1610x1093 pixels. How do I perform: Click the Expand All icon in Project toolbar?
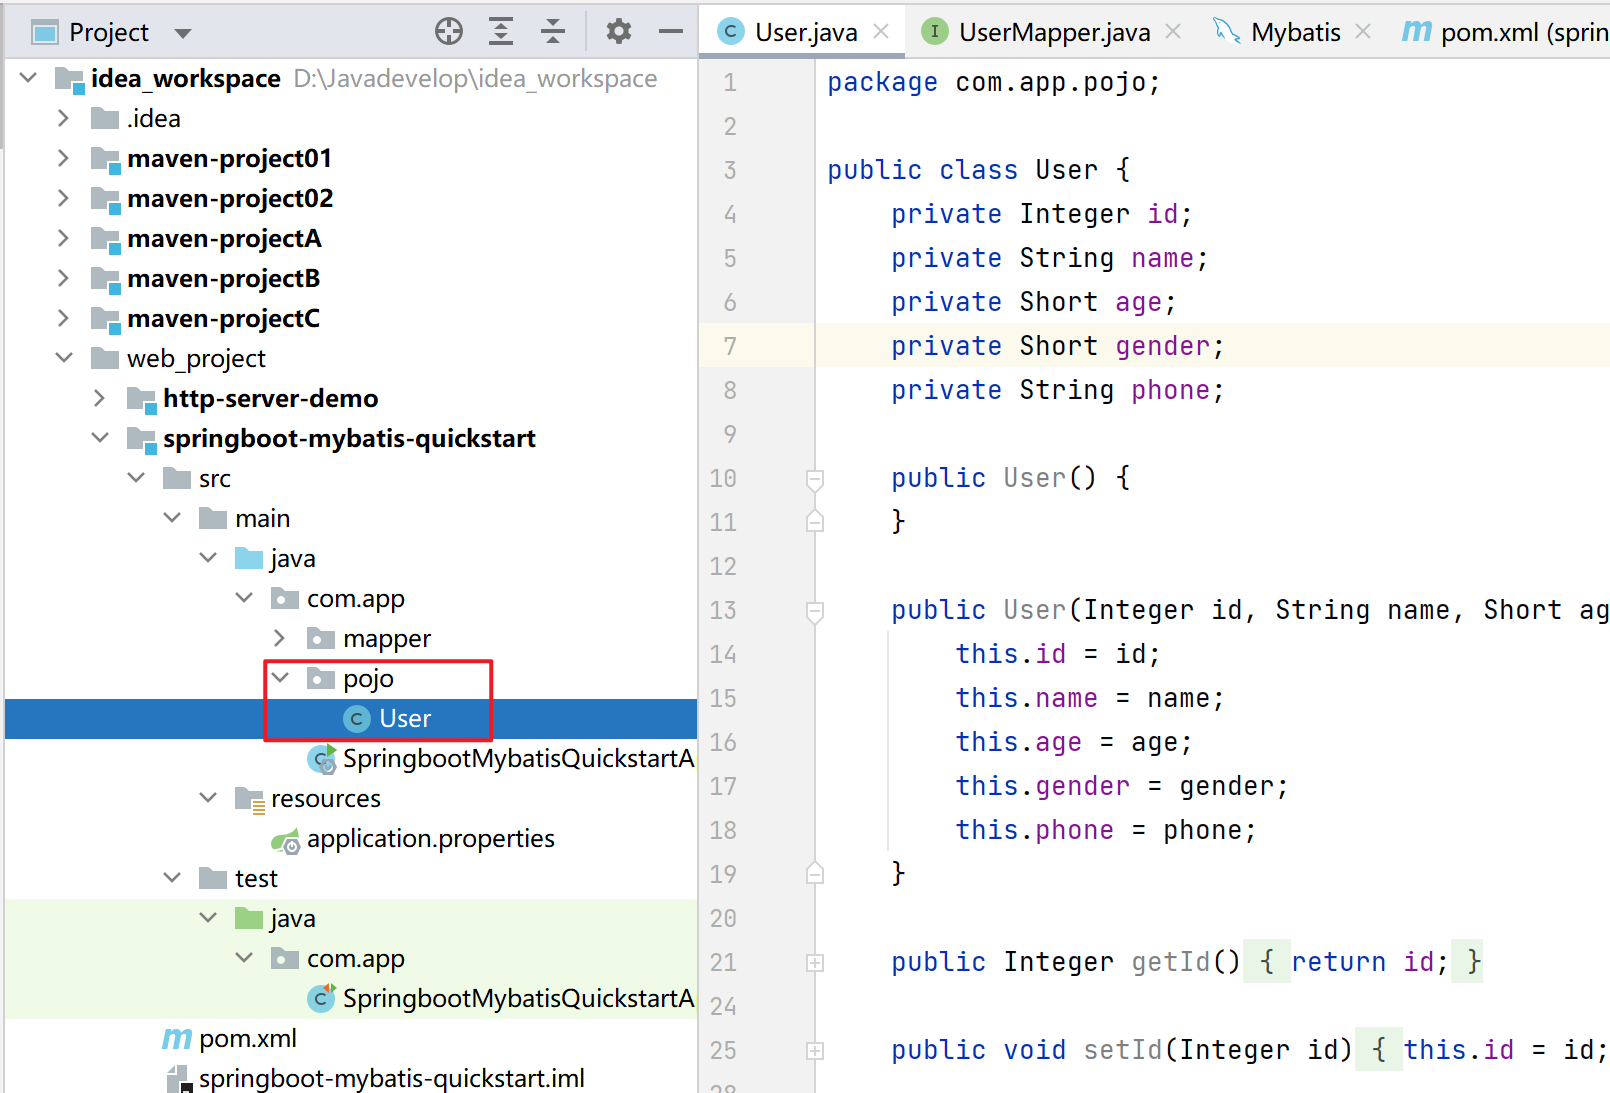tap(501, 32)
